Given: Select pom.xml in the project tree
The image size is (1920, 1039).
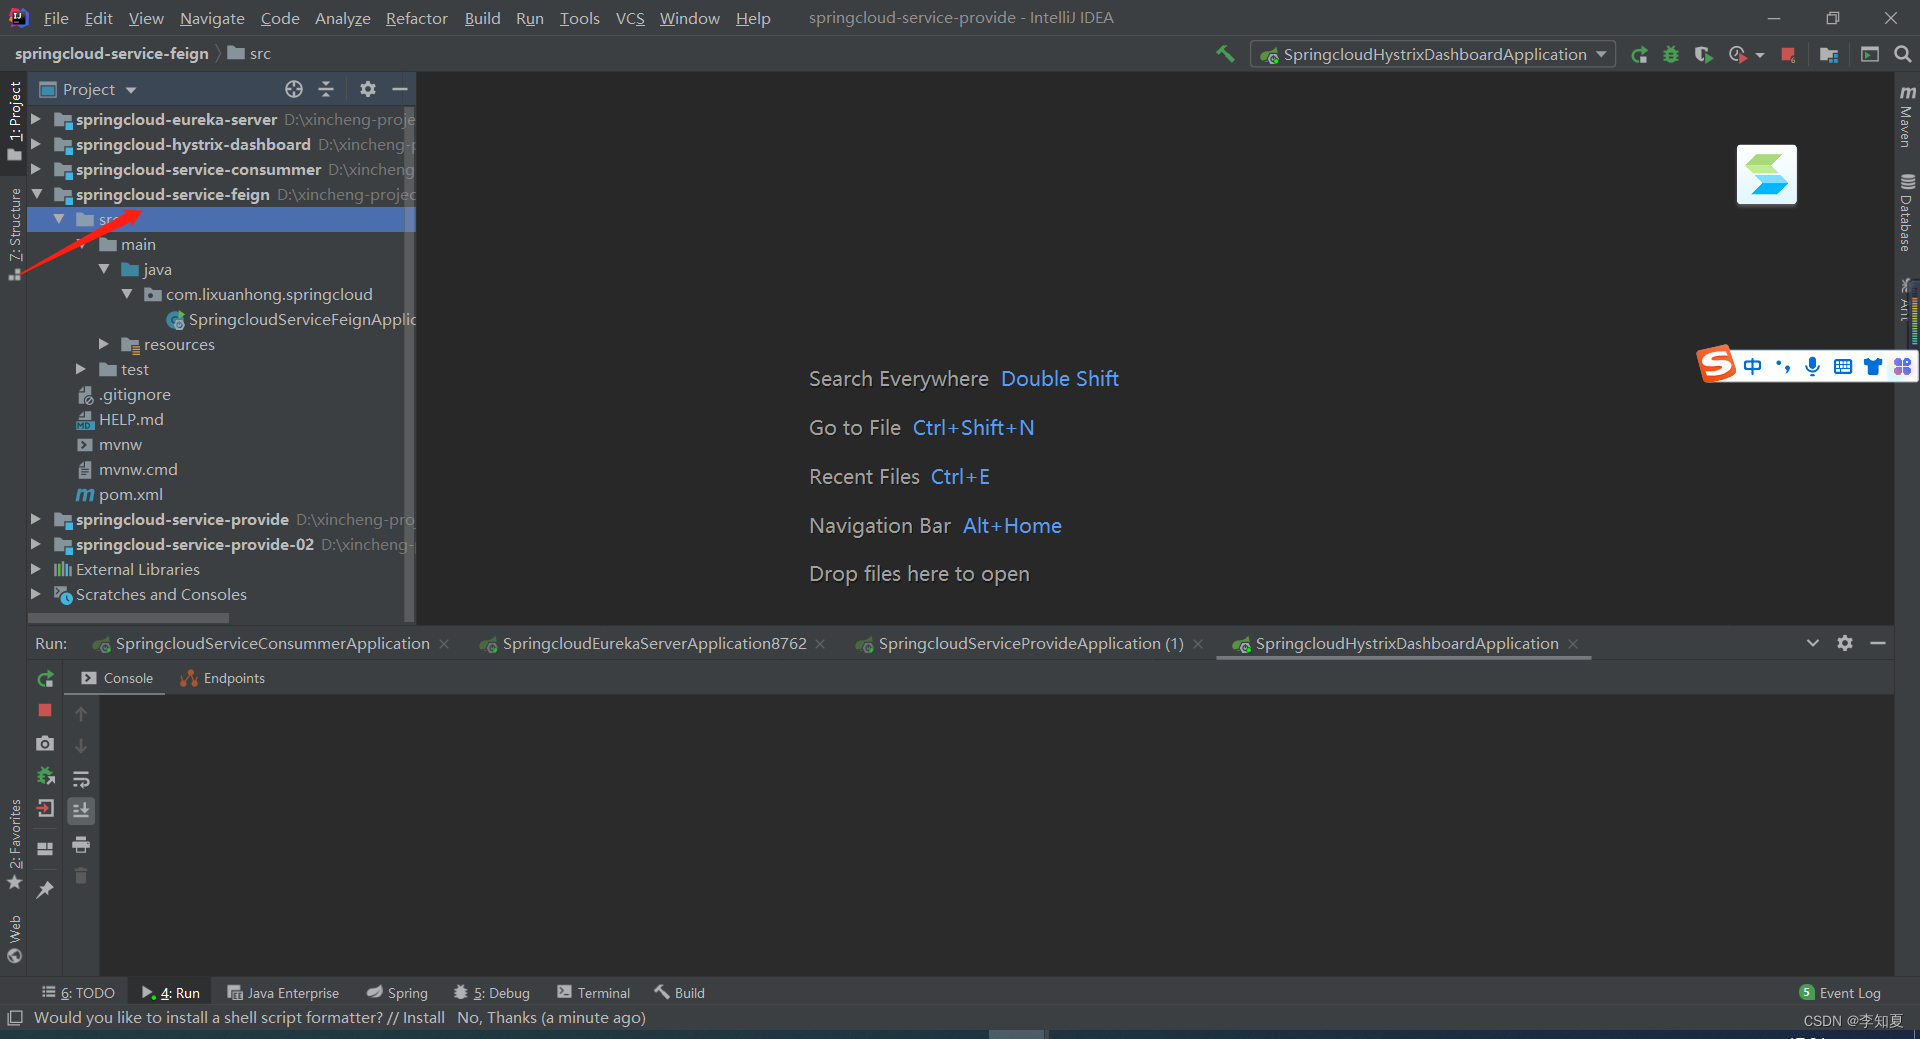Looking at the screenshot, I should point(131,494).
